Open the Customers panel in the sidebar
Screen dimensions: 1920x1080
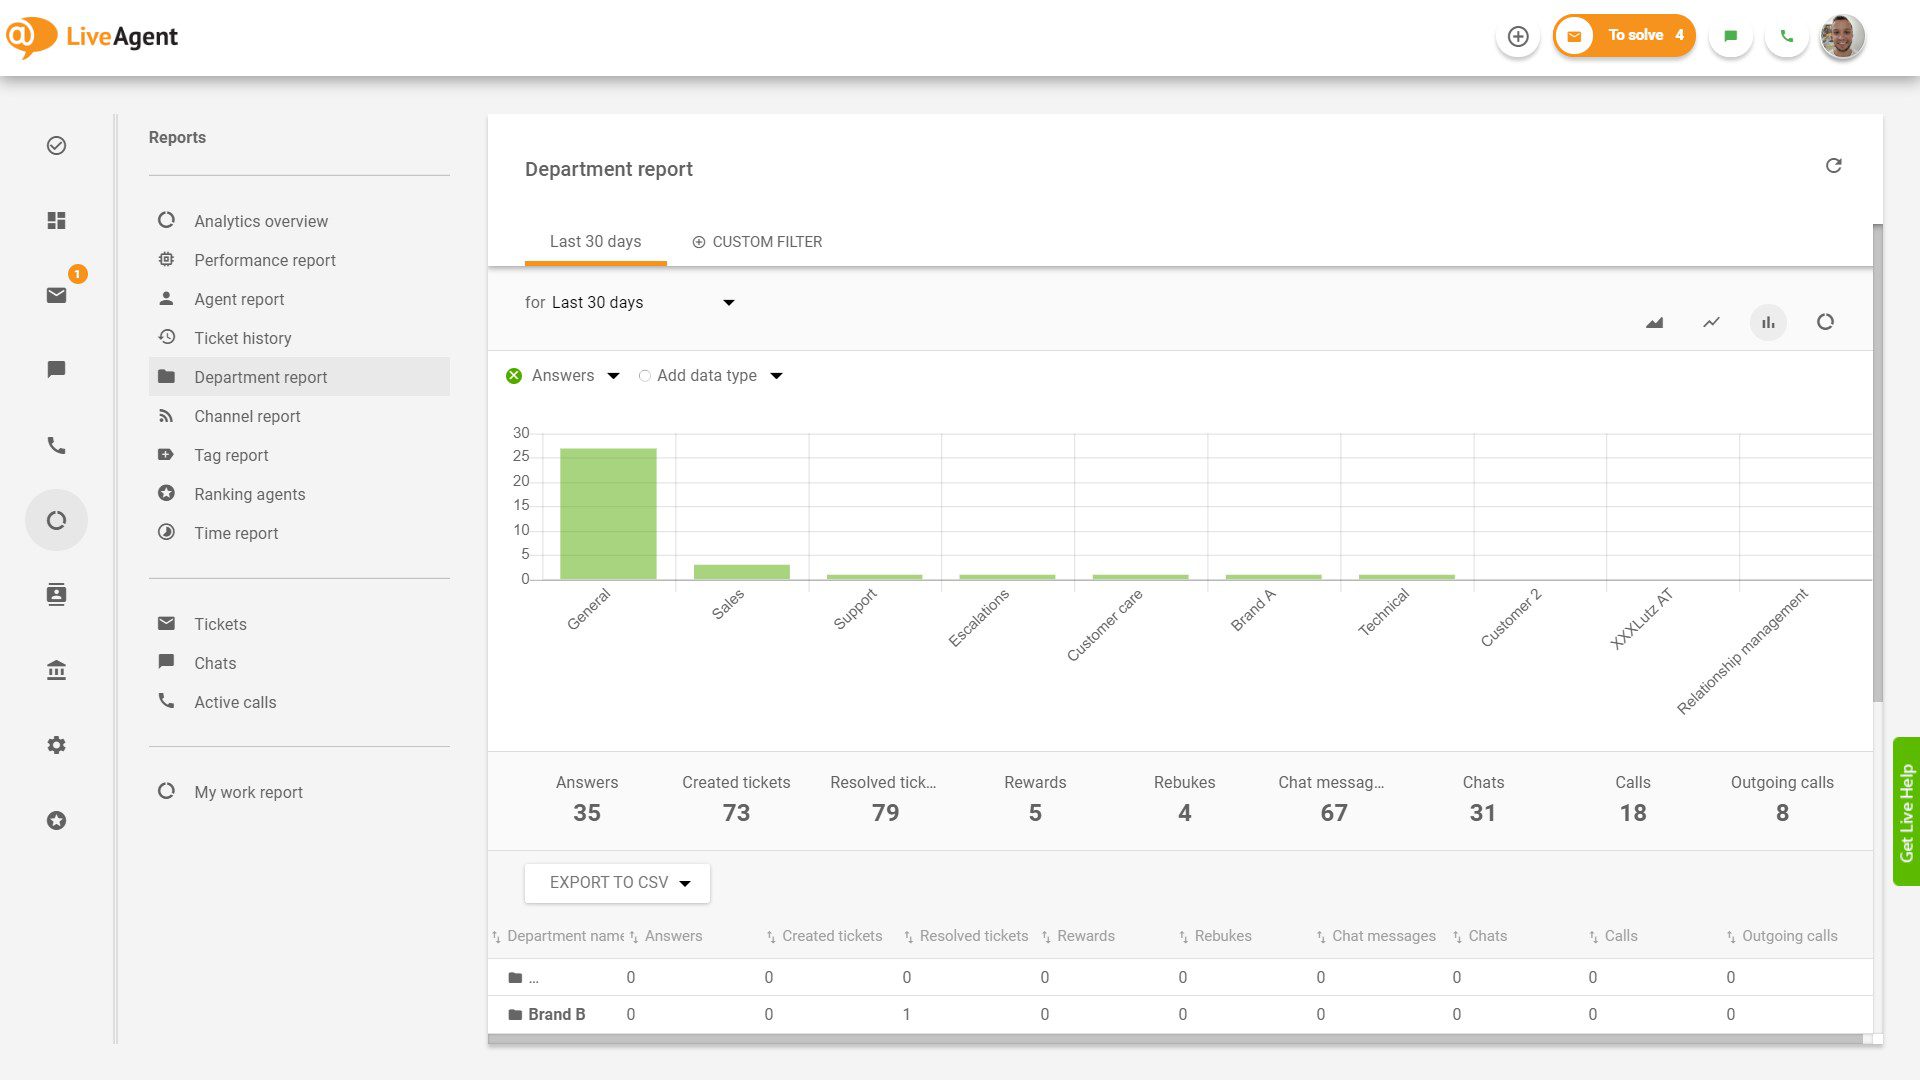tap(56, 594)
